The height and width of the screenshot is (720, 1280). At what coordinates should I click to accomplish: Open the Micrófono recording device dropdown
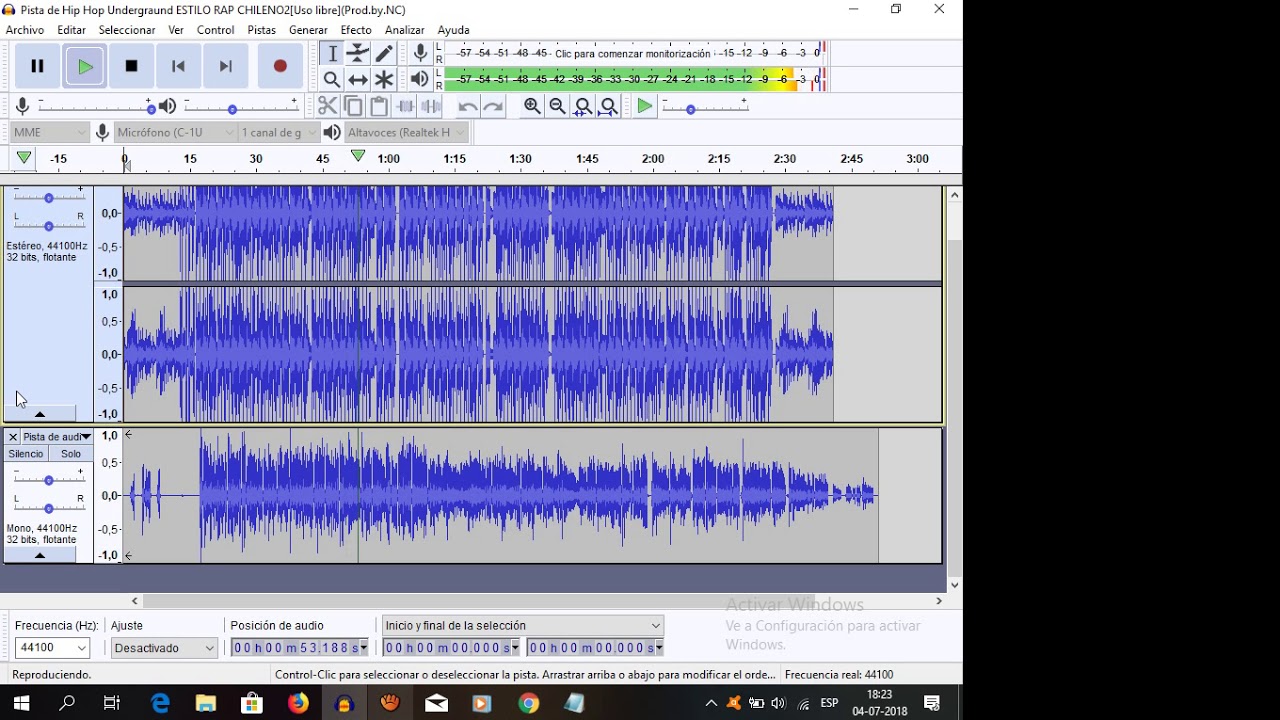(175, 132)
